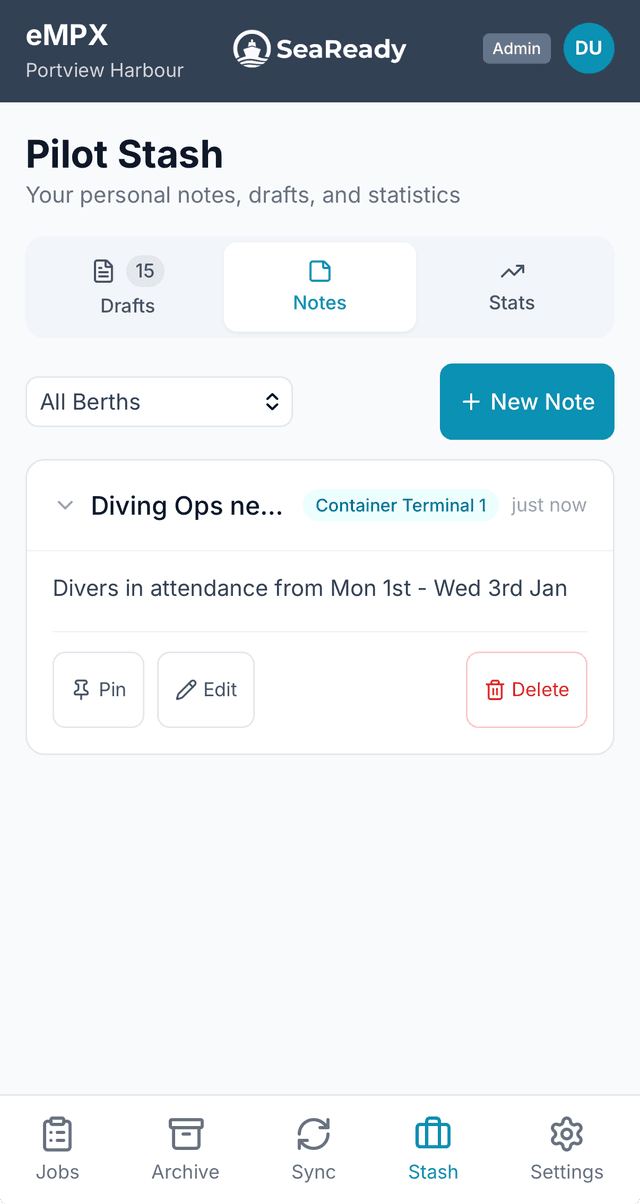640x1204 pixels.
Task: Click the document icon above Drafts
Action: (103, 270)
